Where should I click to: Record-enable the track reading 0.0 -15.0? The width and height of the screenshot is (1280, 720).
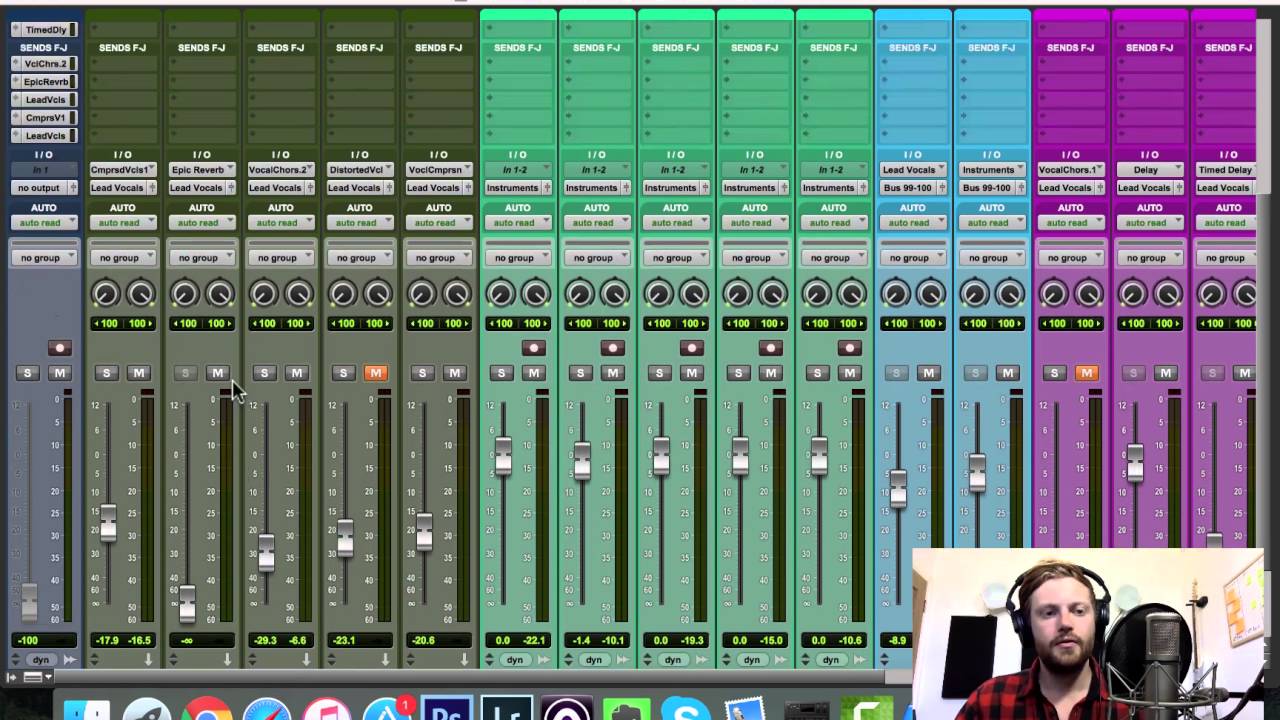pos(770,348)
